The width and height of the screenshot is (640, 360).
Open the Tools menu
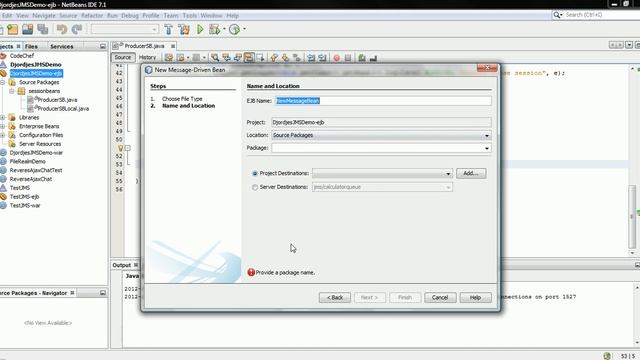click(190, 16)
